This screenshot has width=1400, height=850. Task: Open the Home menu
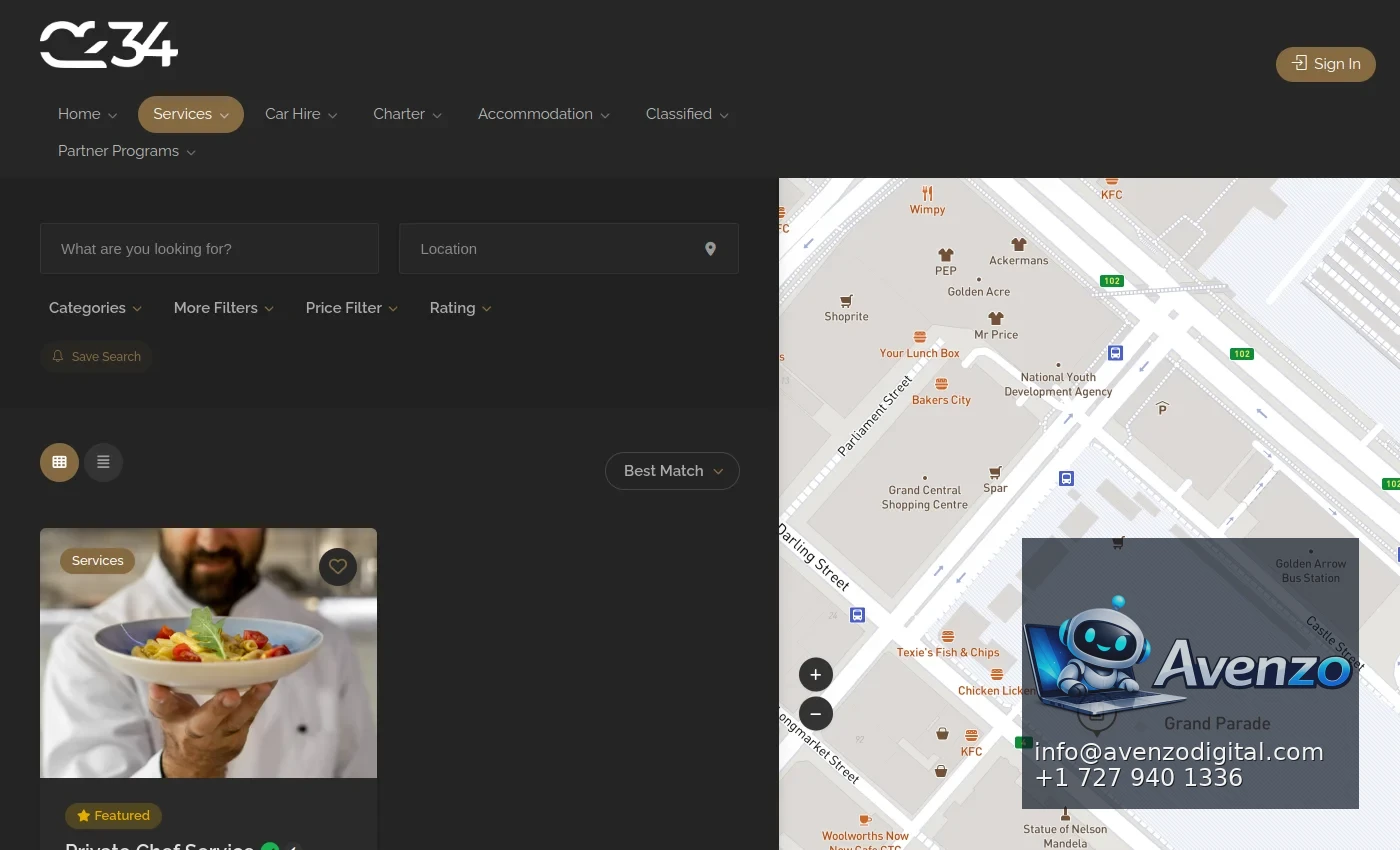(x=88, y=114)
